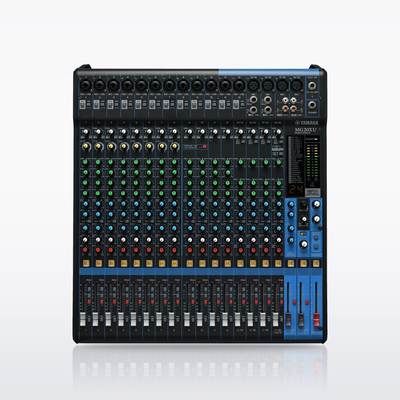Click the XLR combo input jack of channel 5
Image resolution: width=400 pixels, height=400 pixels.
click(x=141, y=86)
